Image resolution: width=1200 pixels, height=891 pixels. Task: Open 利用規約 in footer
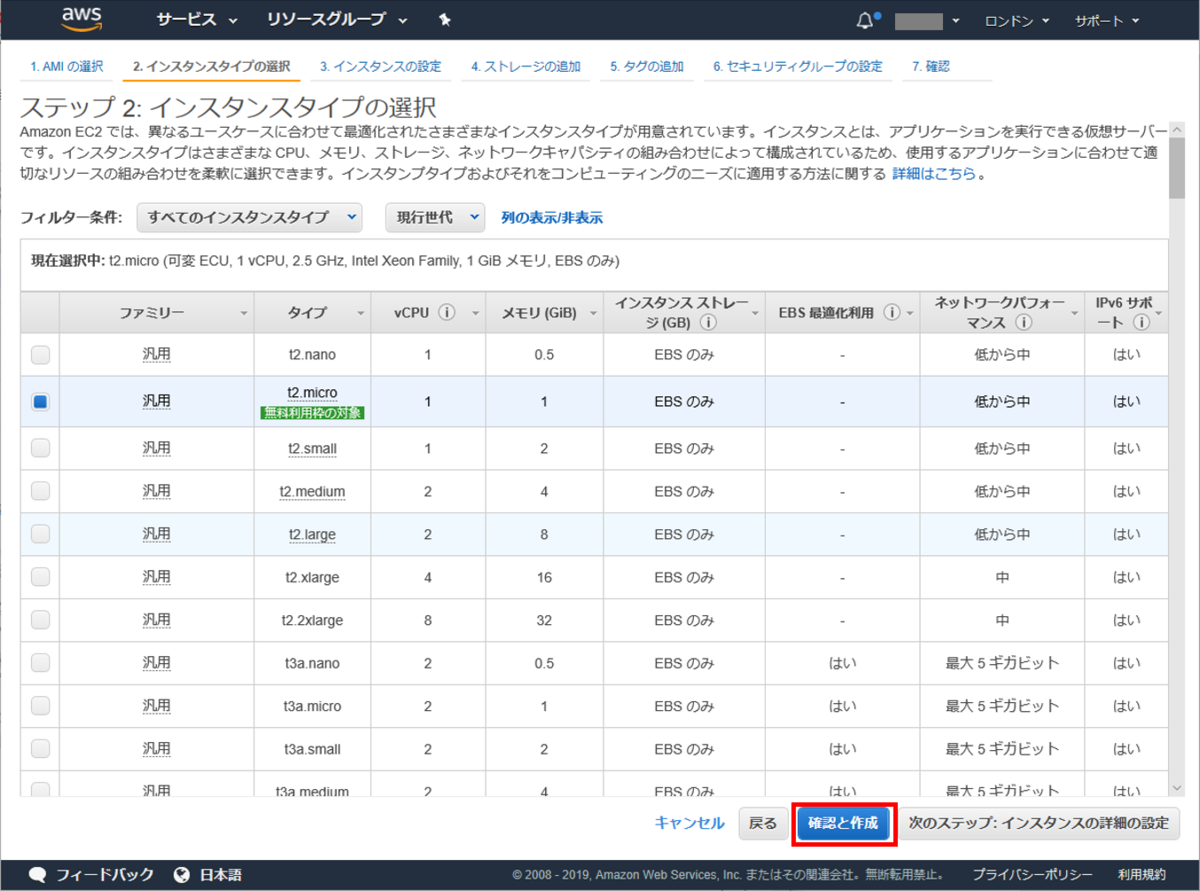1141,874
